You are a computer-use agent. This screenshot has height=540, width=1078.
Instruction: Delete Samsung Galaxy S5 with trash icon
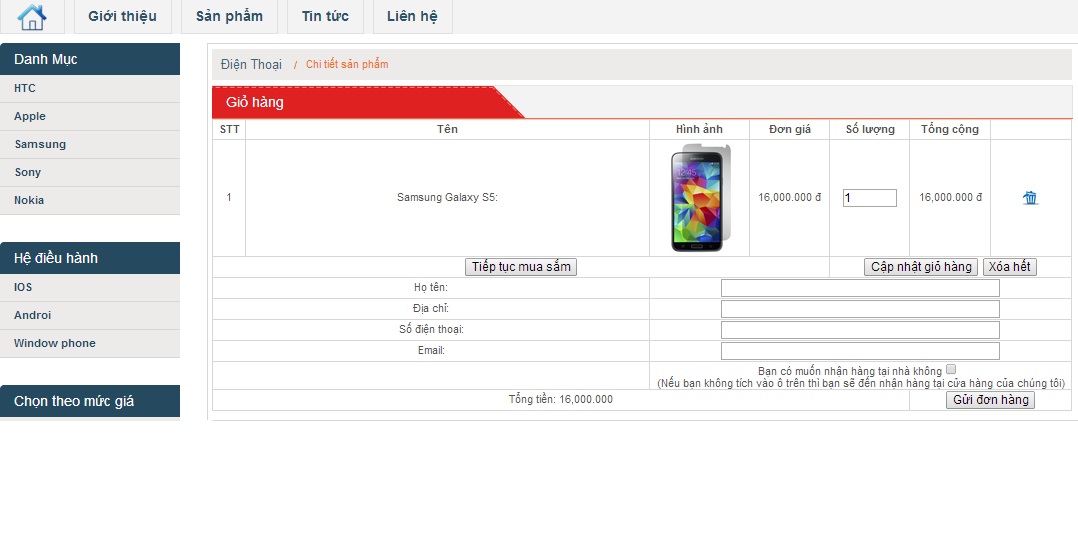tap(1030, 198)
